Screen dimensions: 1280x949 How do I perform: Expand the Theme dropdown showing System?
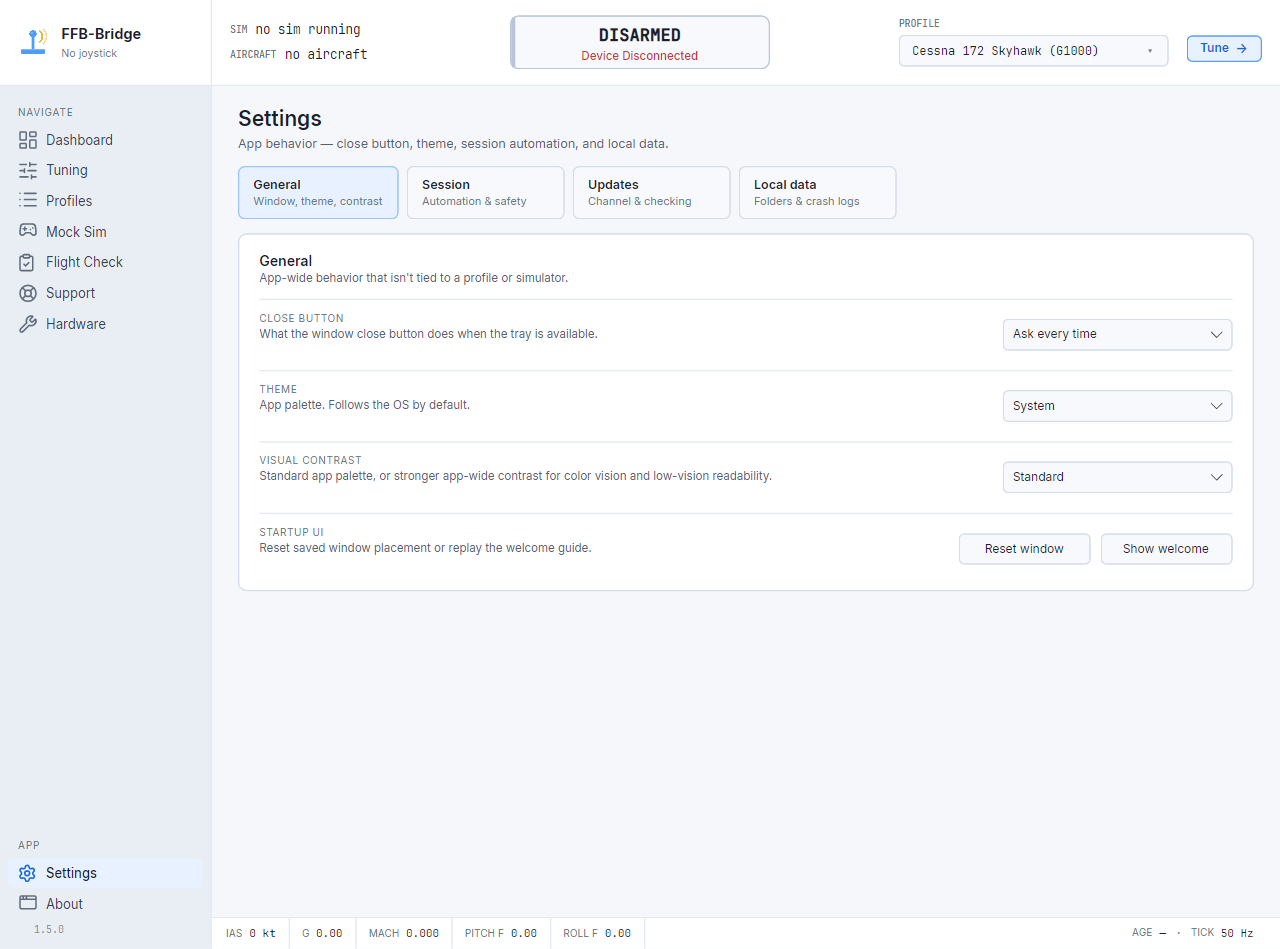pyautogui.click(x=1117, y=406)
